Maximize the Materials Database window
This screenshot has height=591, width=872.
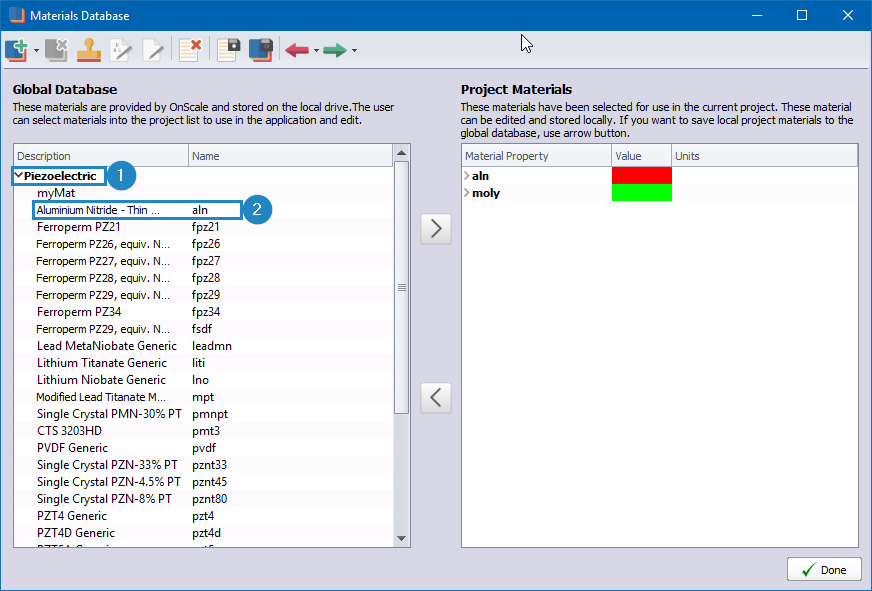click(802, 15)
